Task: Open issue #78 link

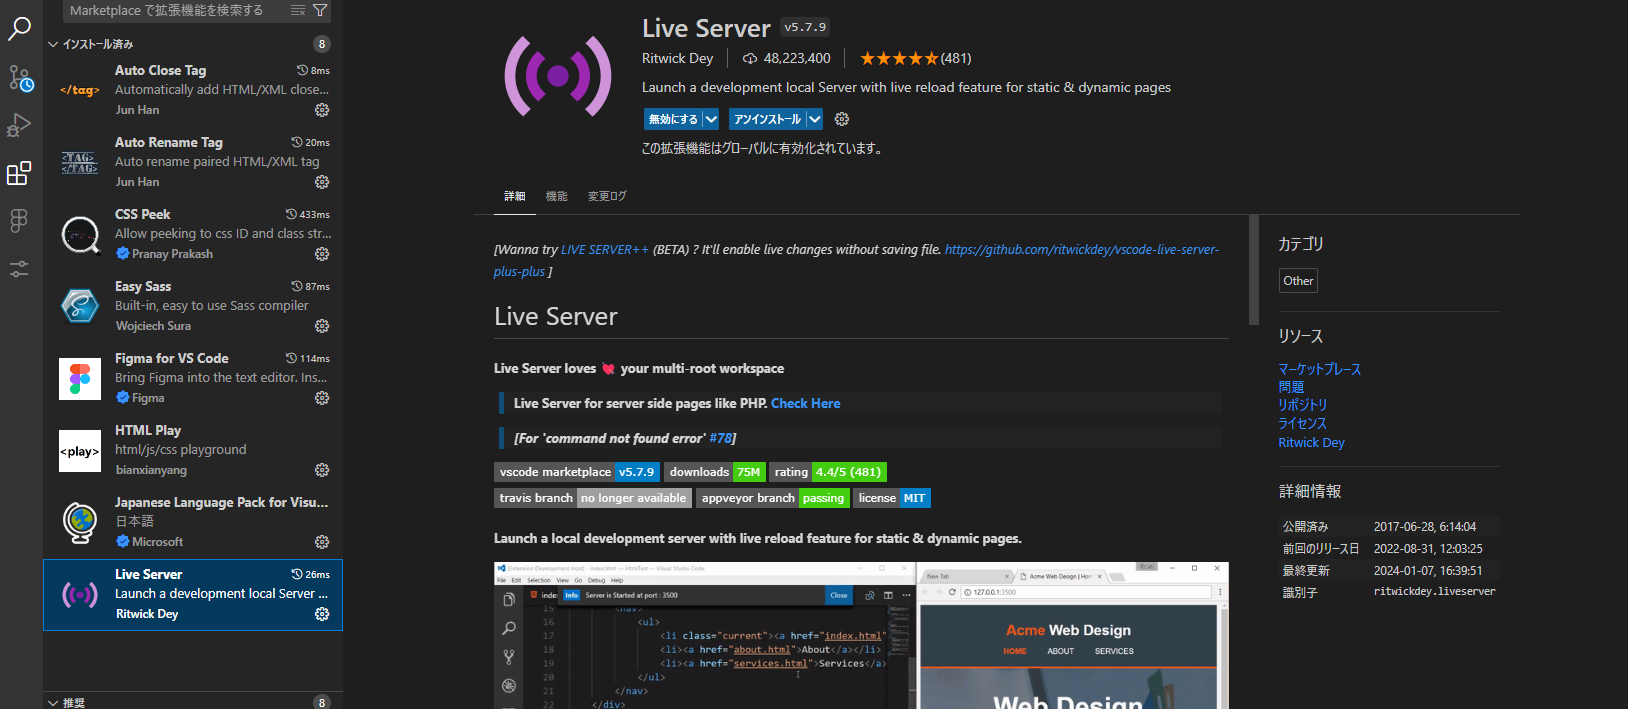Action: [x=720, y=438]
